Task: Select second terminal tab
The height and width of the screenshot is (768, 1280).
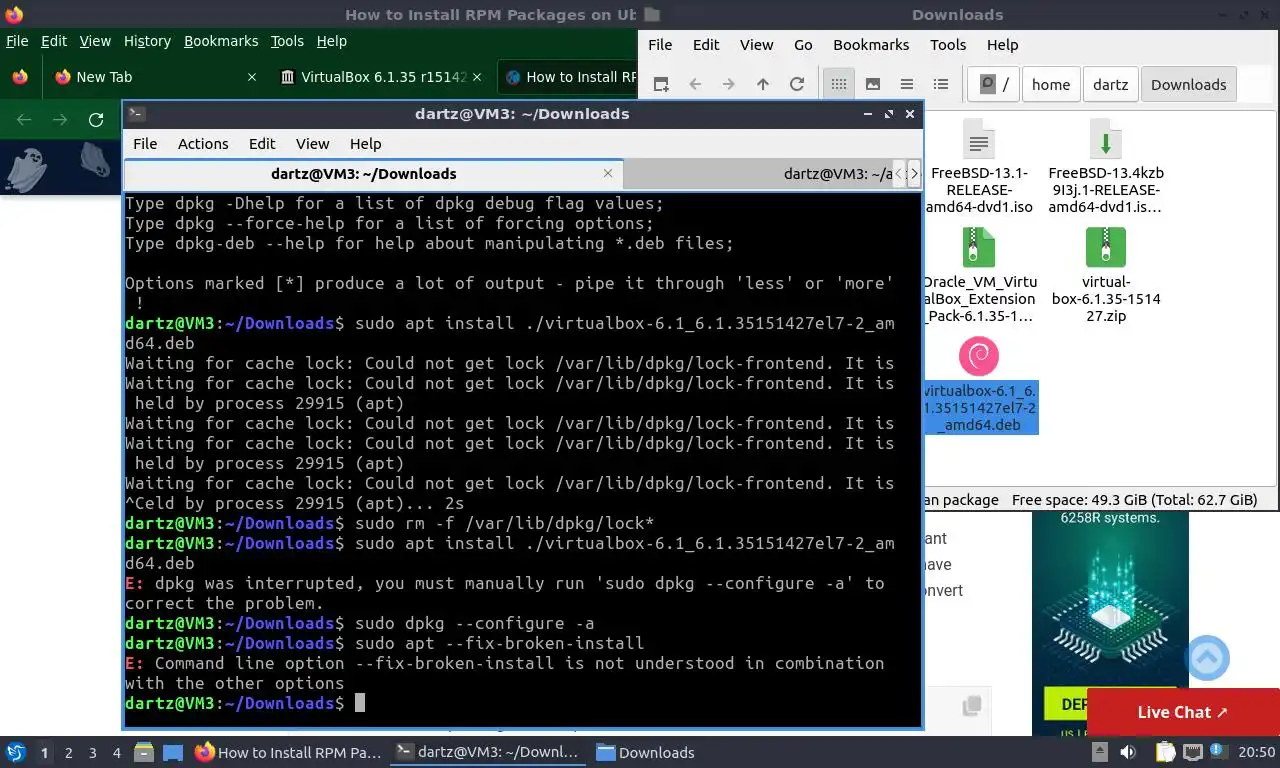Action: [758, 174]
